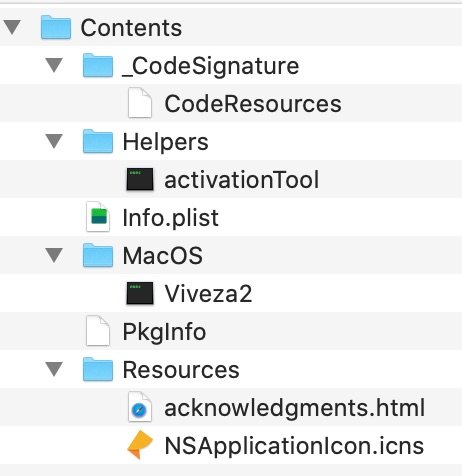Click the NSApplicationIcon.icns orange icon

140,445
